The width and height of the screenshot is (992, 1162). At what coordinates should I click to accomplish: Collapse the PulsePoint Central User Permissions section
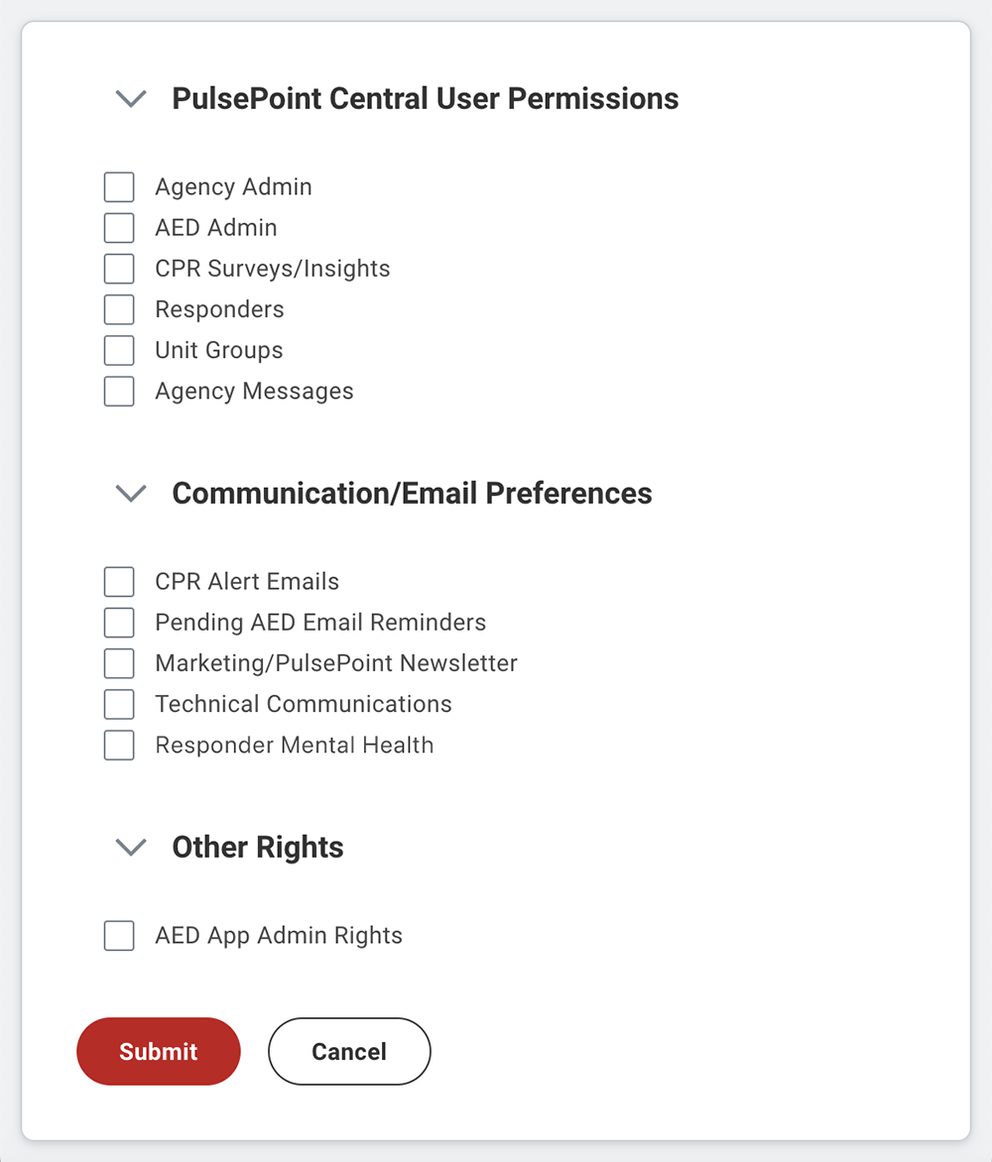click(129, 99)
